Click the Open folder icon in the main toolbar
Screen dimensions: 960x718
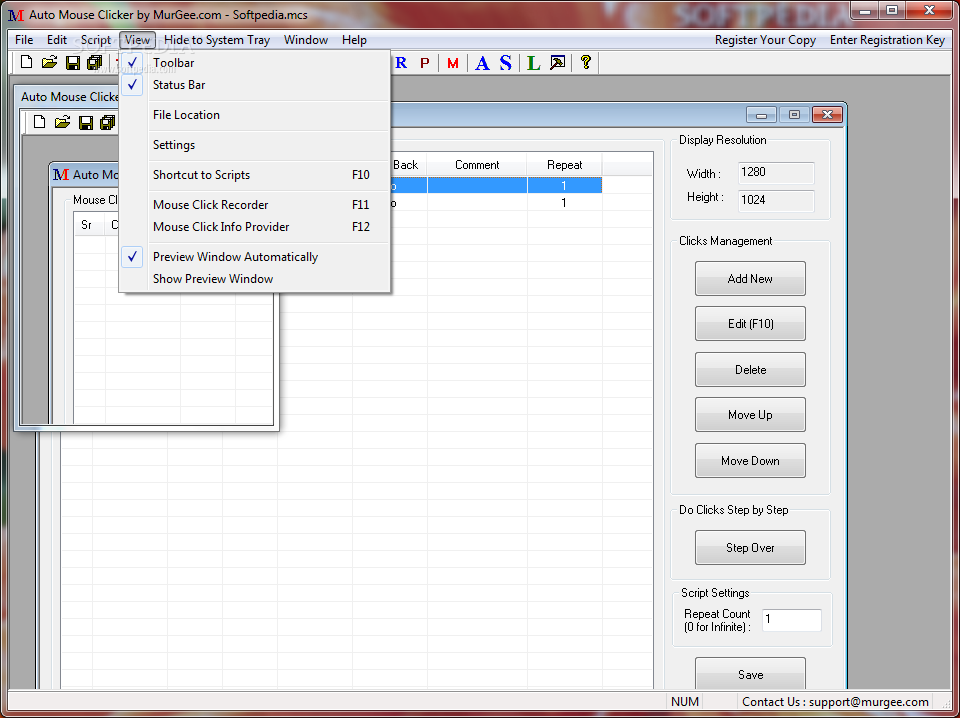[50, 62]
